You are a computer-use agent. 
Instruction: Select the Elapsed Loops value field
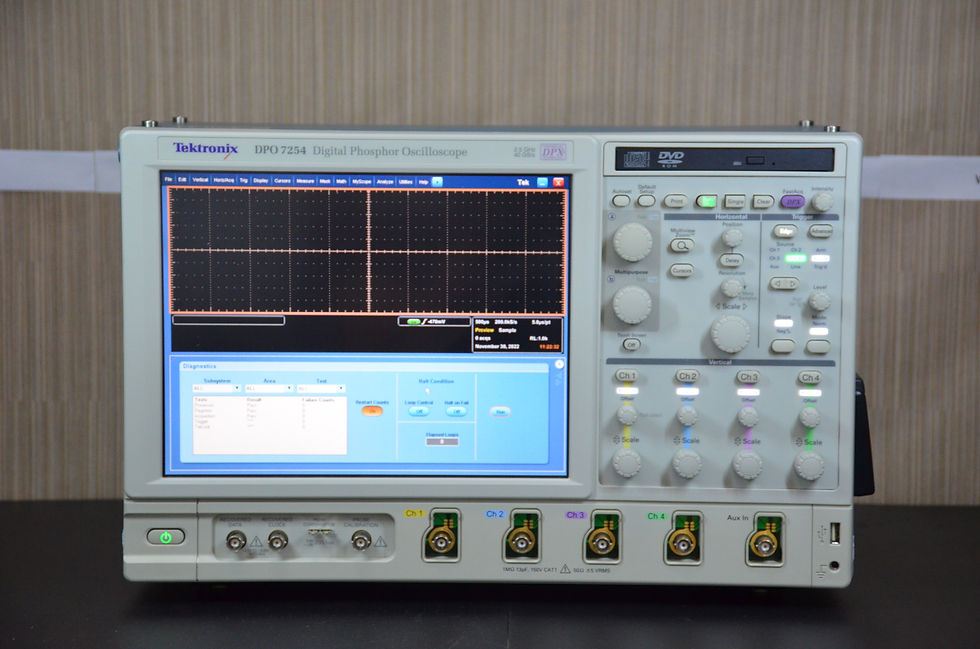point(442,441)
